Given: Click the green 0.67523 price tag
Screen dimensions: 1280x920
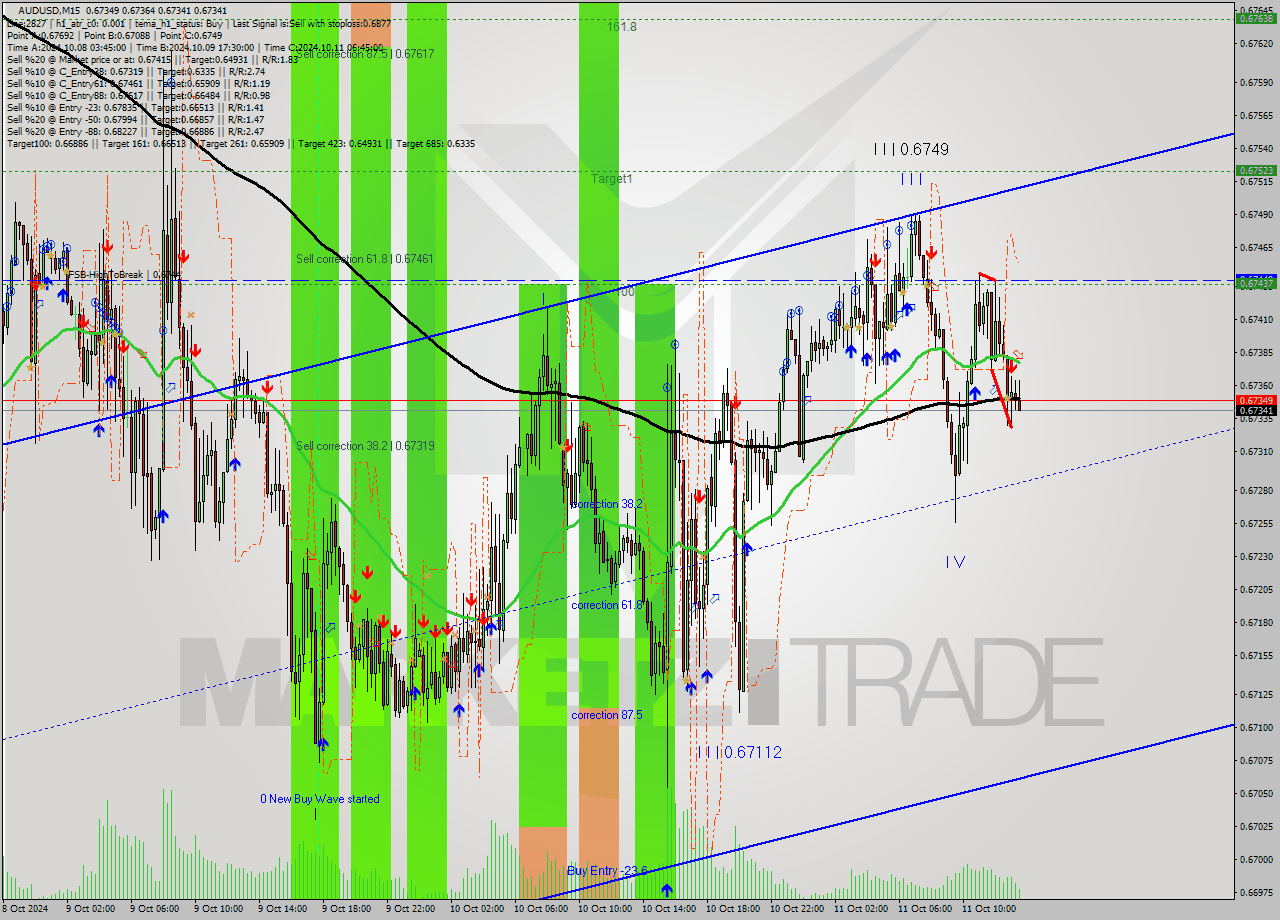Looking at the screenshot, I should coord(1256,171).
